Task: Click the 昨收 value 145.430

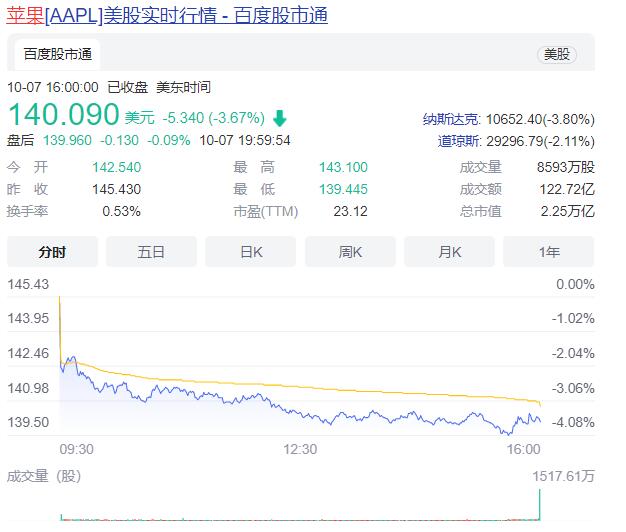Action: coord(117,189)
